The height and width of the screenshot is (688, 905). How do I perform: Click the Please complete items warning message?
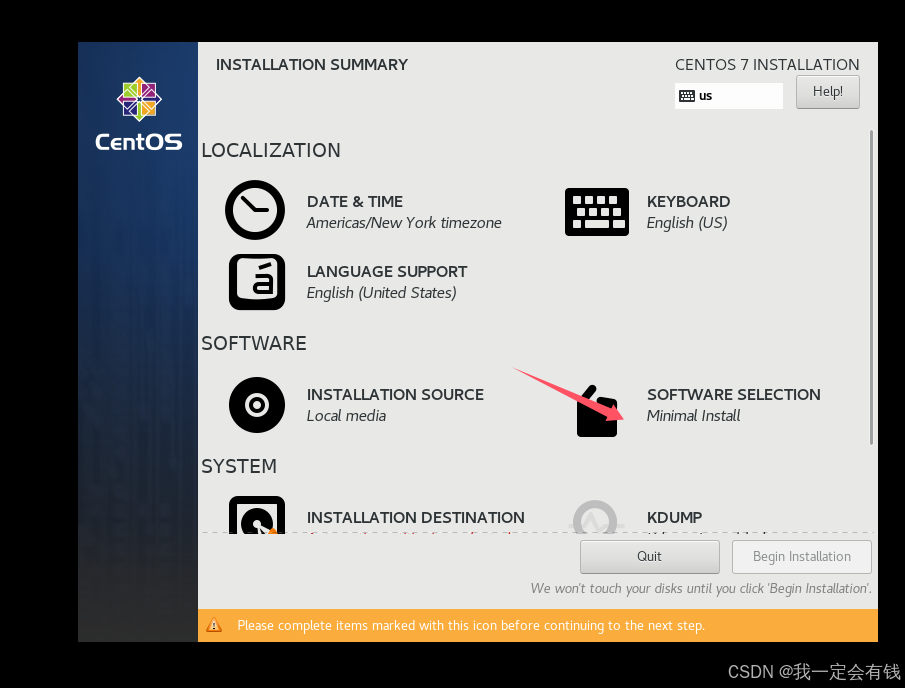[x=471, y=625]
